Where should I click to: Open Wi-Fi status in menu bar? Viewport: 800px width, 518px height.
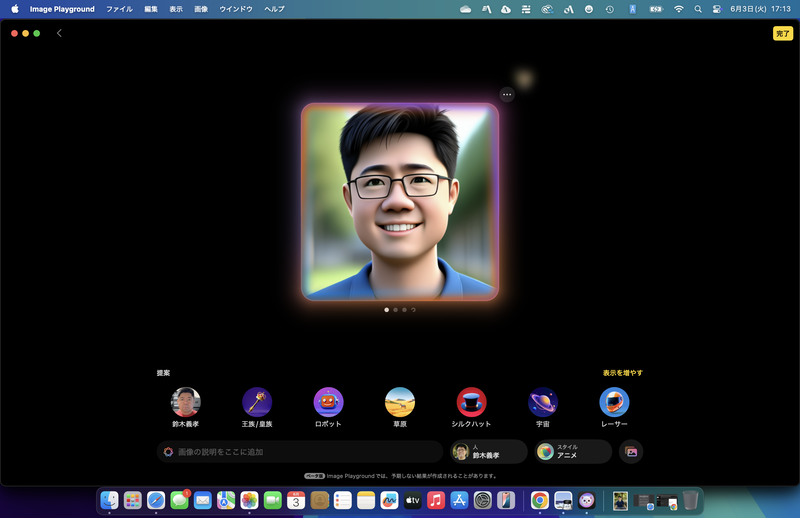coord(679,9)
